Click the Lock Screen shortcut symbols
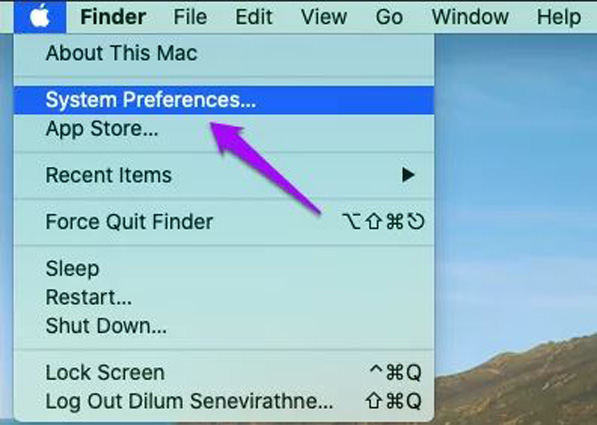Screen dimensions: 597x425 click(x=396, y=372)
